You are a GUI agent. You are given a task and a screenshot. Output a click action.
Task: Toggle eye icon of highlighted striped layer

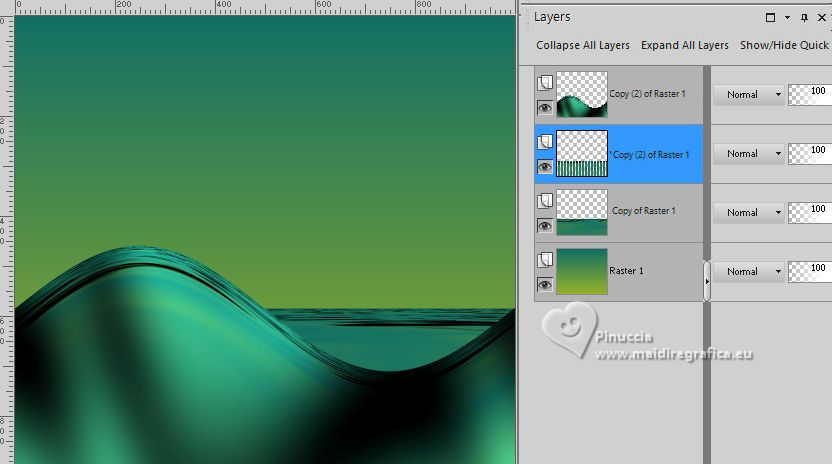point(544,167)
